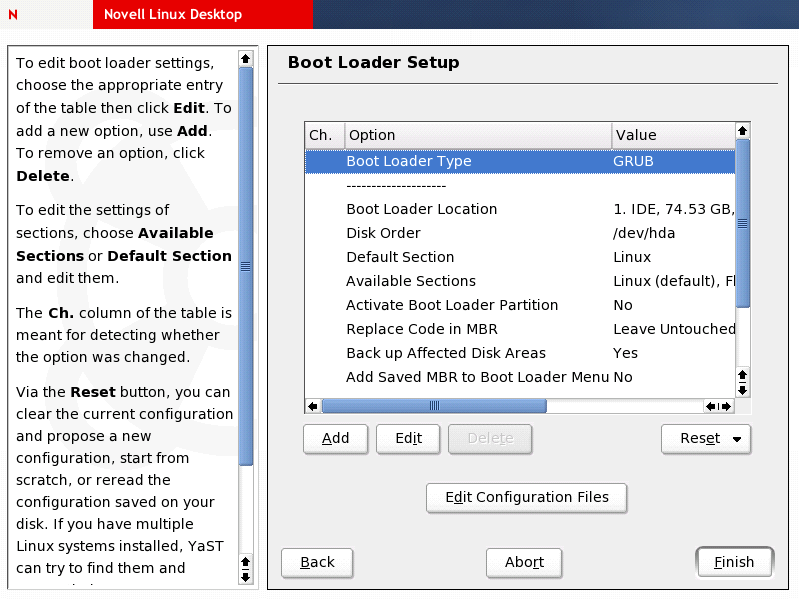Select Activate Boot Loader Partition row
This screenshot has width=799, height=599.
[x=452, y=305]
